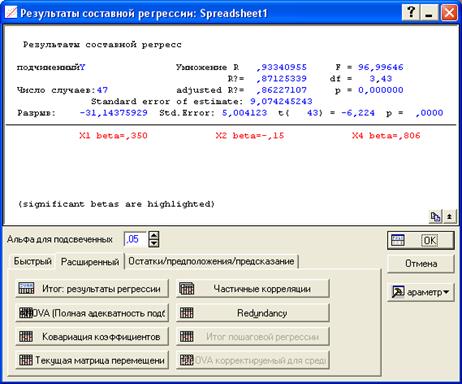Viewport: 462px width, 384px height.
Task: Switch to the Быстрый tab
Action: [x=32, y=261]
